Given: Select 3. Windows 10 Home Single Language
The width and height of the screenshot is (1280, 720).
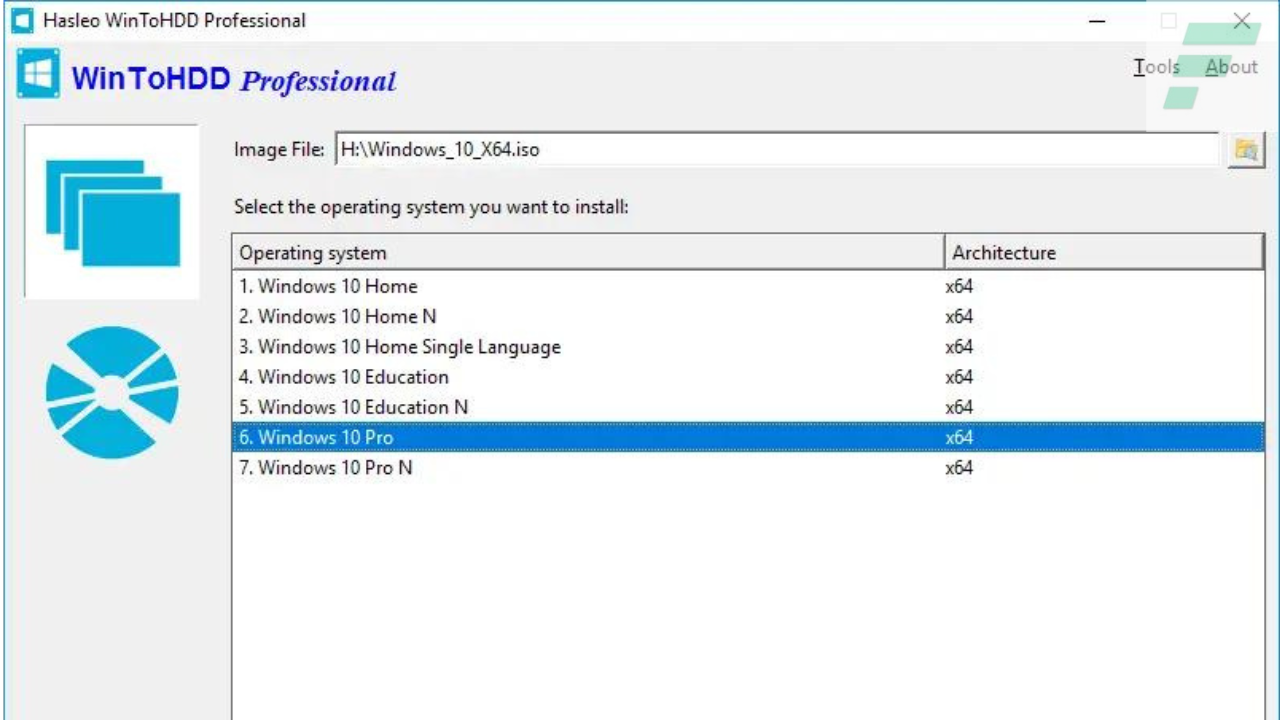Looking at the screenshot, I should [x=748, y=347].
